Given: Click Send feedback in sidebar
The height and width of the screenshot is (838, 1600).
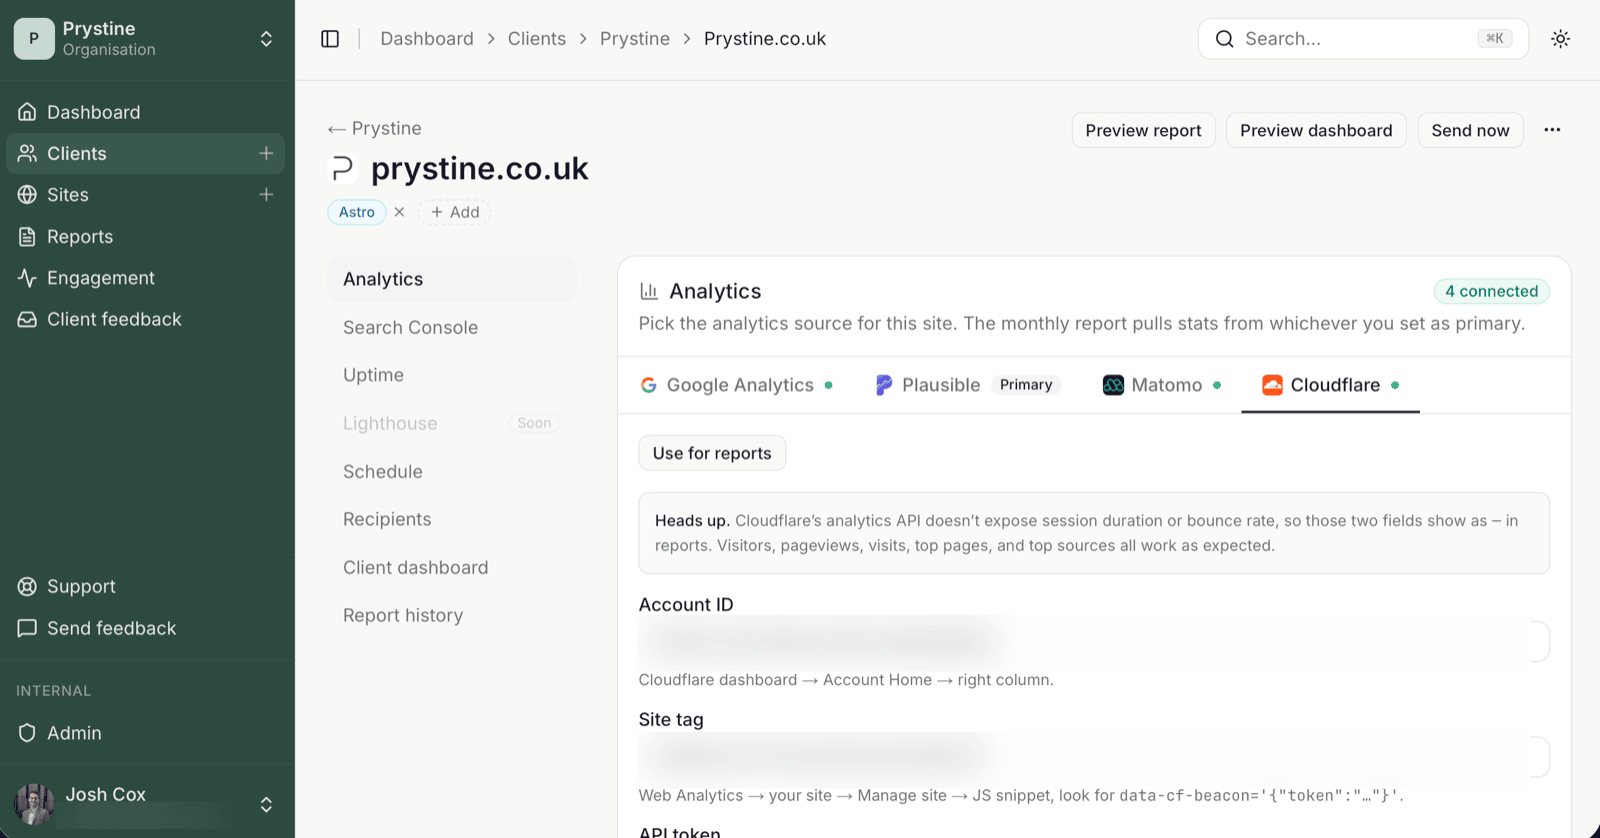Looking at the screenshot, I should click(x=145, y=628).
